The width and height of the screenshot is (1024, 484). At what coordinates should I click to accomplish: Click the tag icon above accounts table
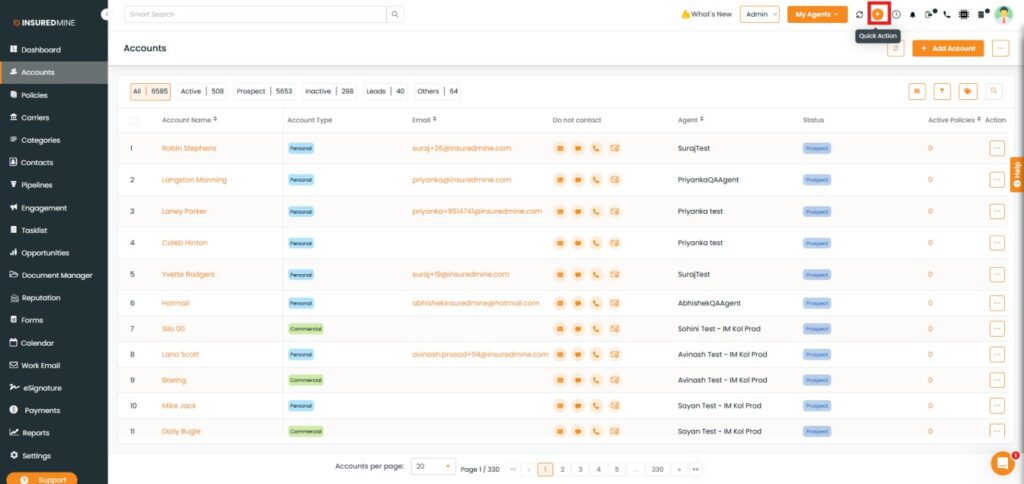pos(967,91)
